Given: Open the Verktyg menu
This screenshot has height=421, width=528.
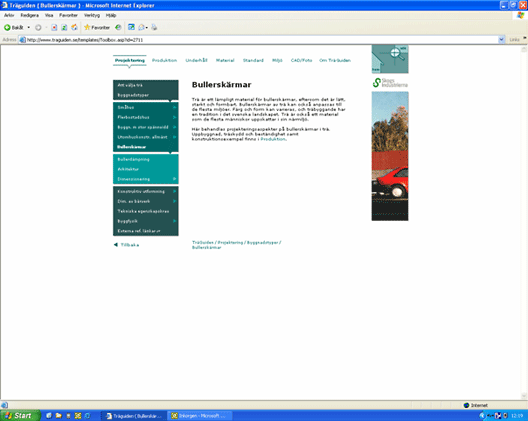Looking at the screenshot, I should [92, 15].
